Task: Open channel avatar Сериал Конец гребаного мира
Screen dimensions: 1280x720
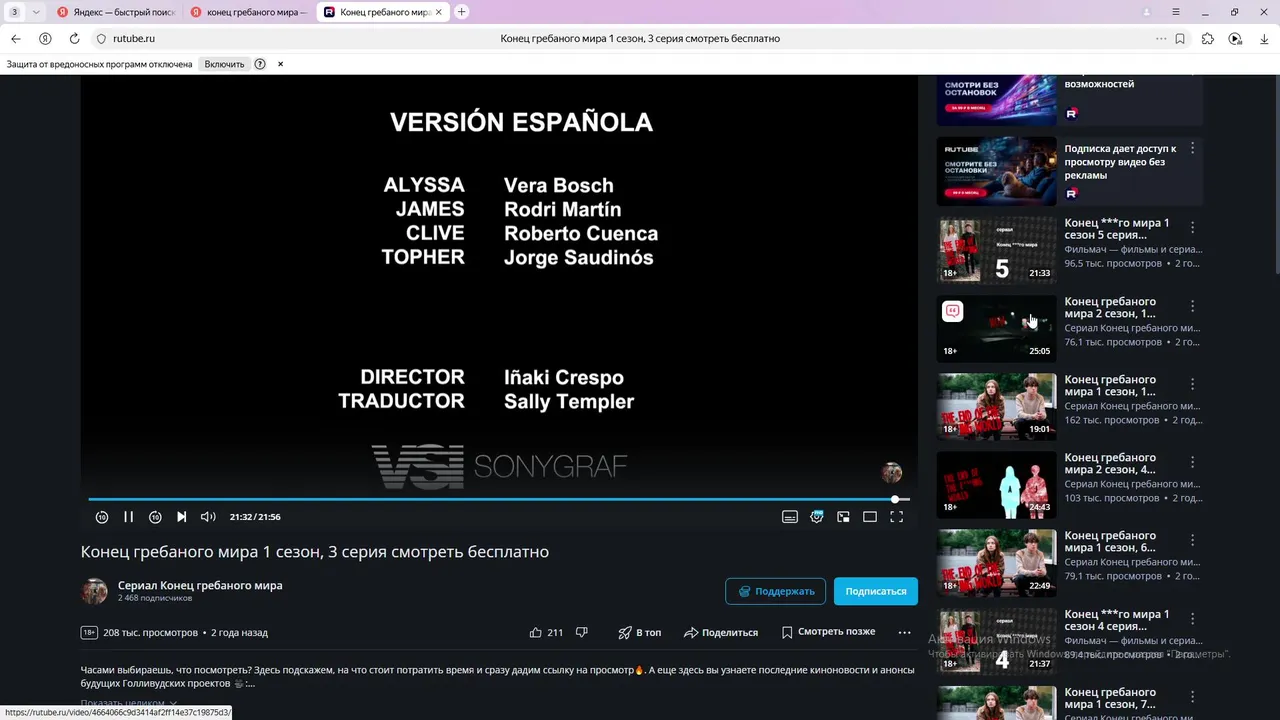Action: click(94, 591)
